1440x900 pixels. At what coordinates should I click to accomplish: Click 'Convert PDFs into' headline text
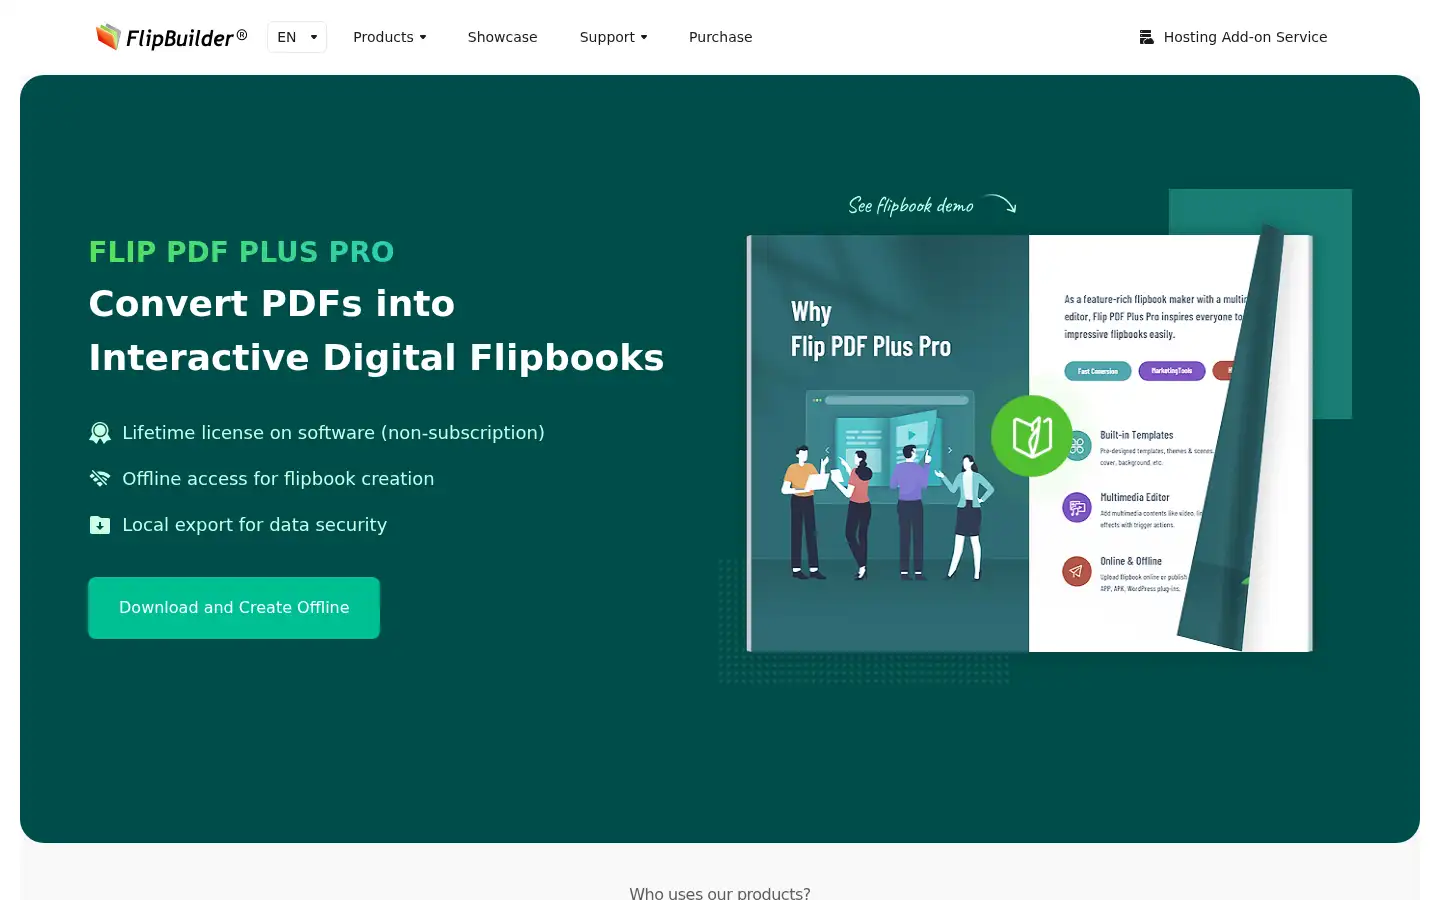click(x=272, y=304)
